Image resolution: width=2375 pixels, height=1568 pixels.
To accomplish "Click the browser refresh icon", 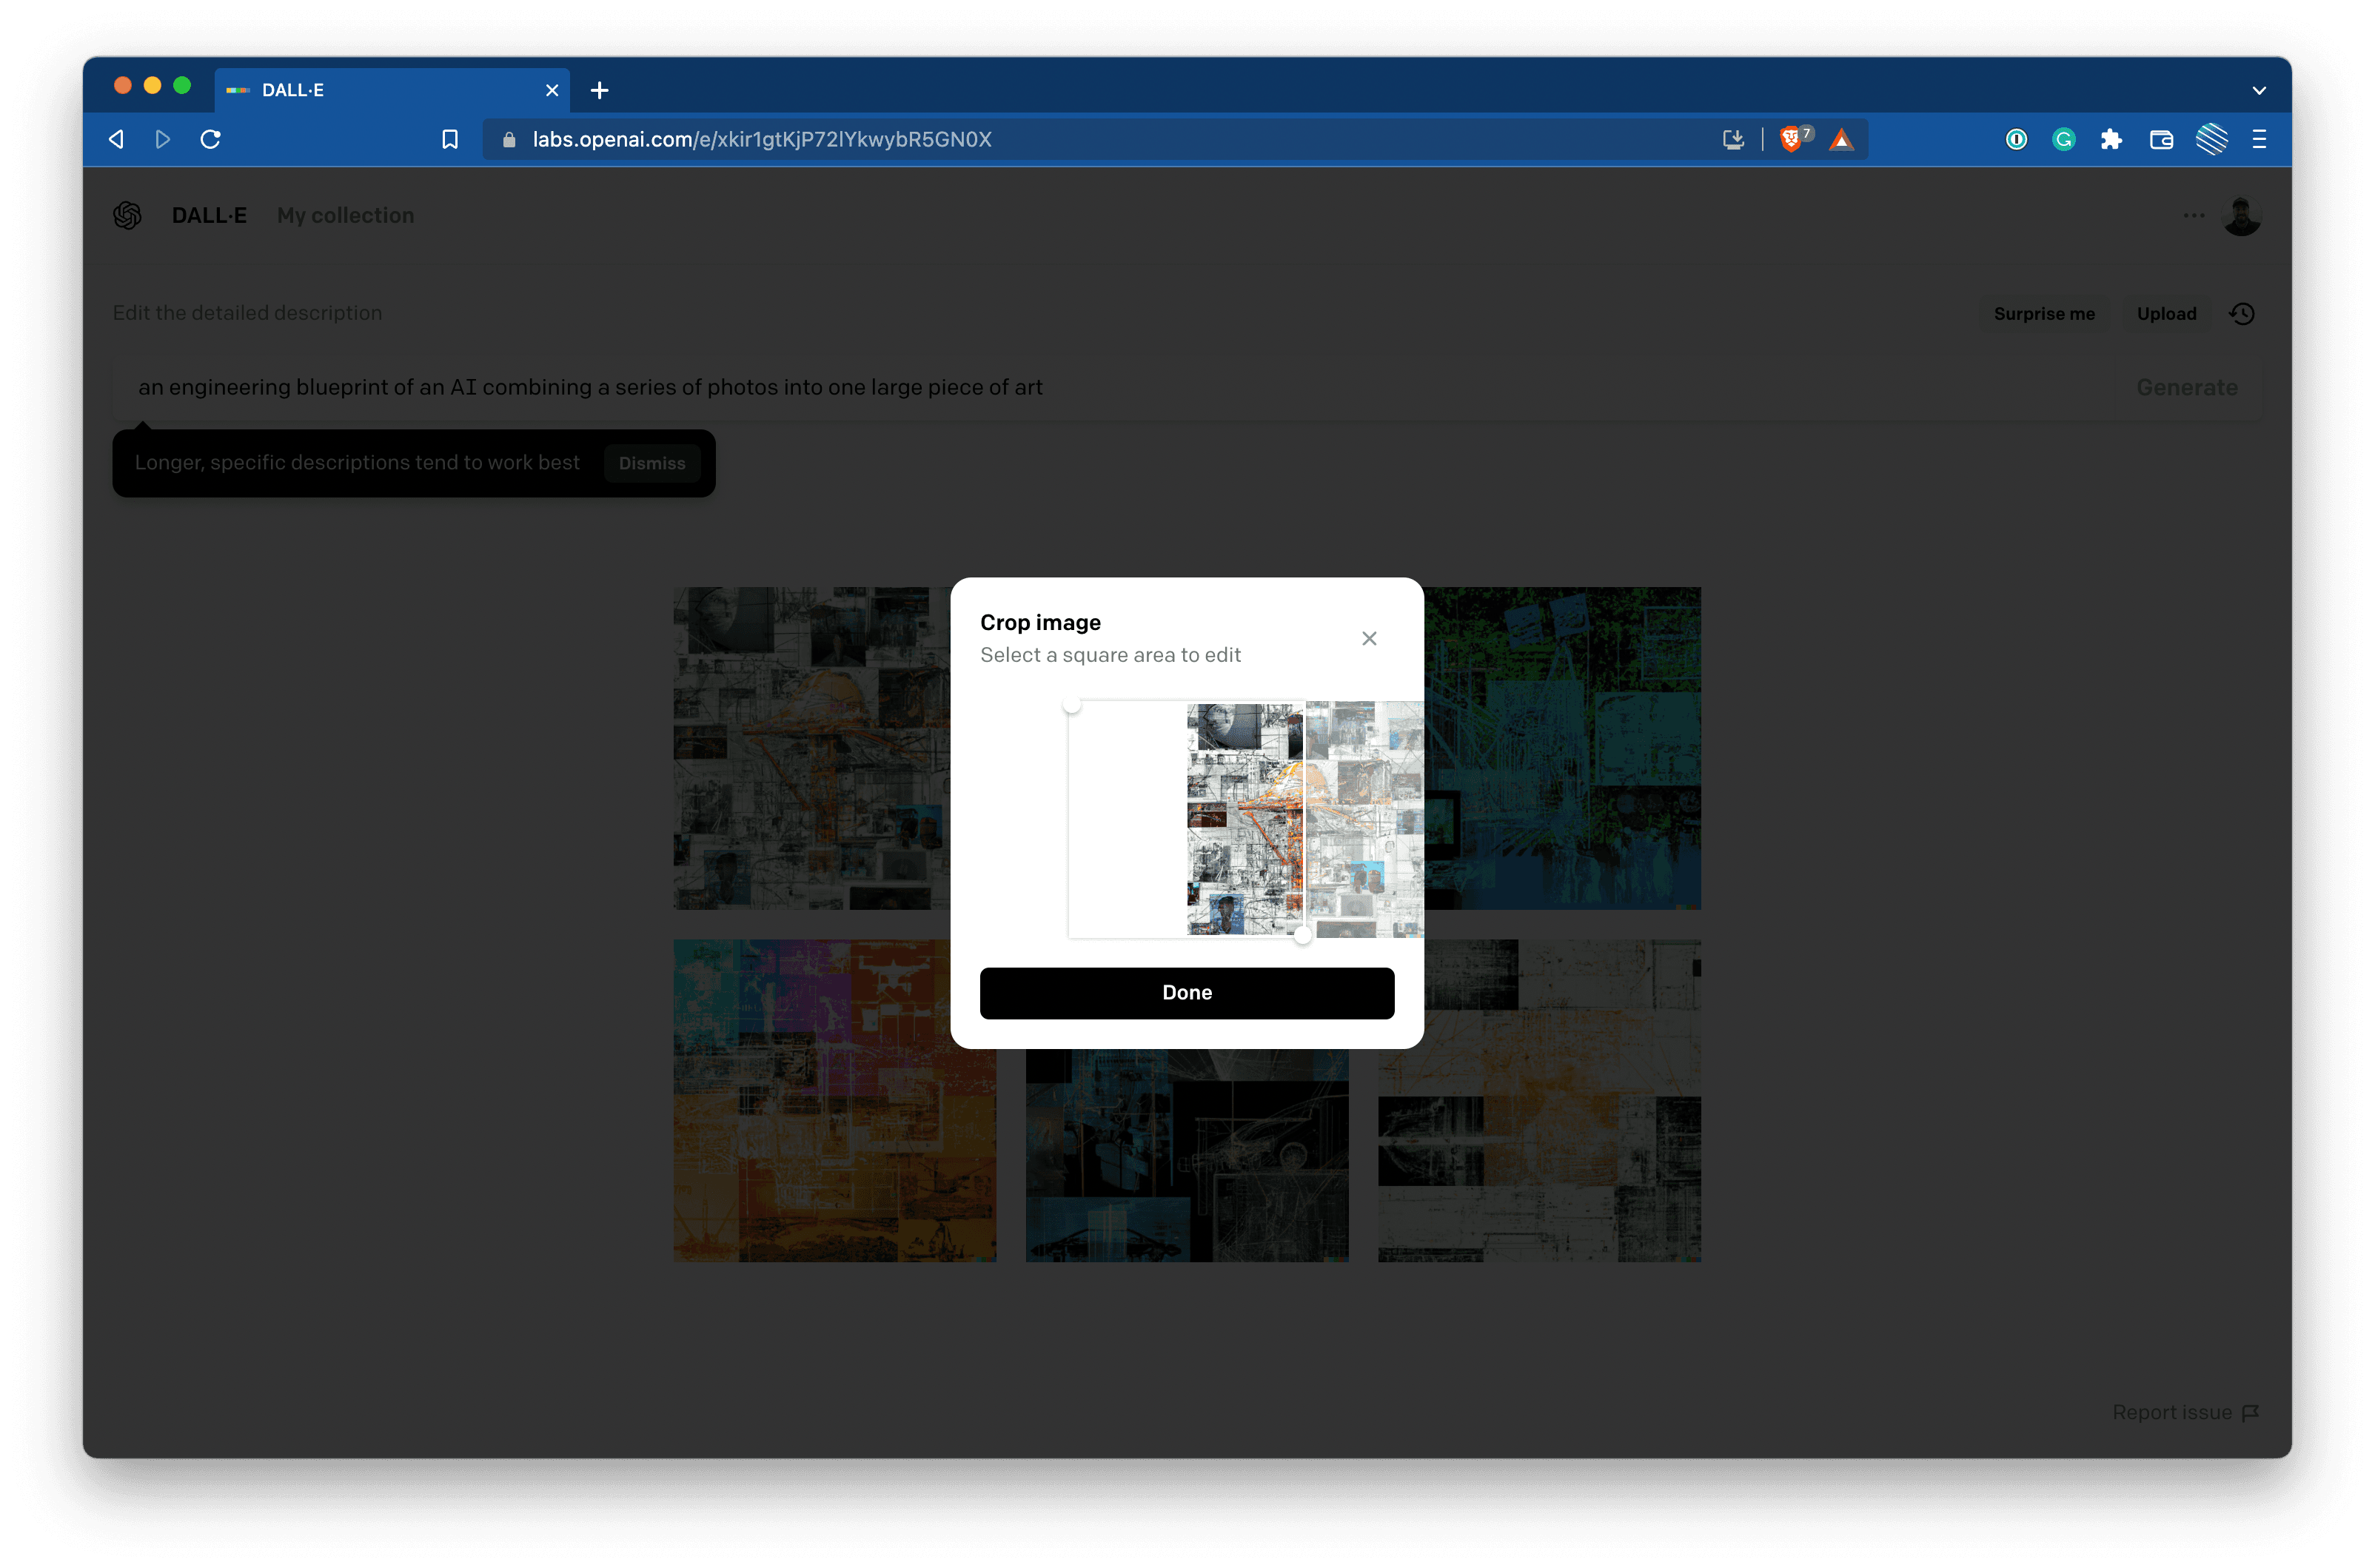I will pyautogui.click(x=212, y=140).
